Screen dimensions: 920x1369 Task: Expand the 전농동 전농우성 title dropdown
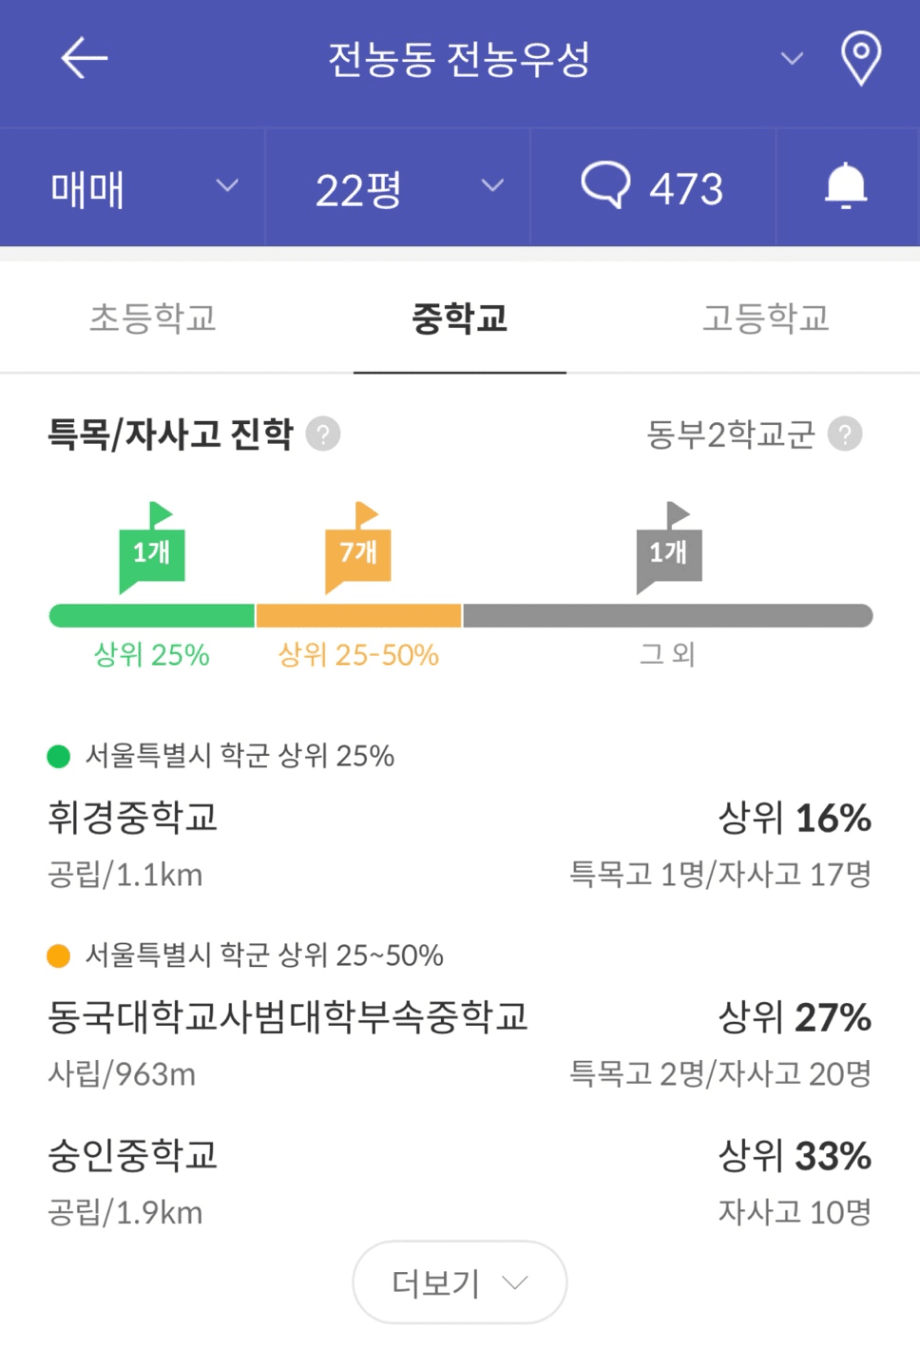(792, 59)
